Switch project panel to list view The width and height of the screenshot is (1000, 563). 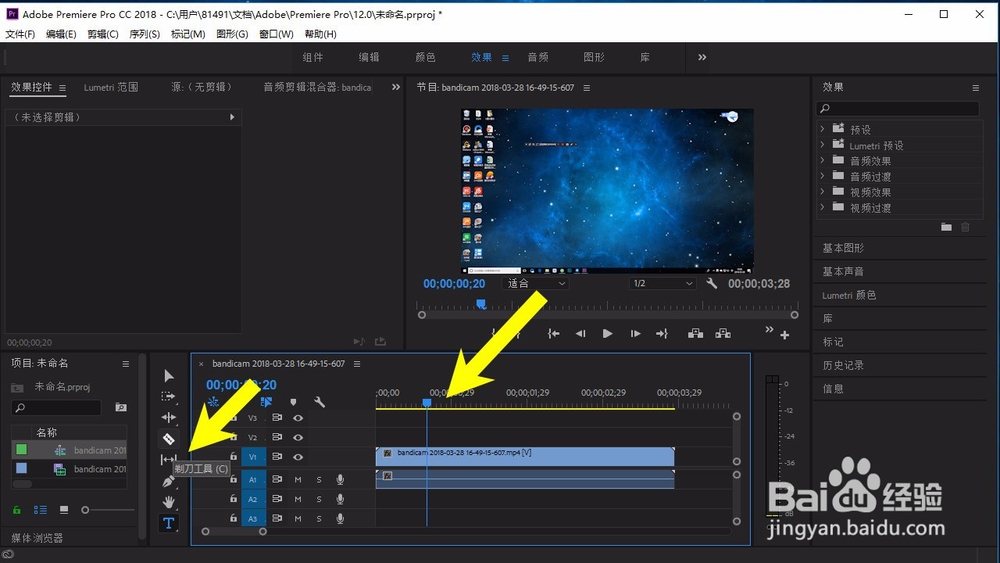40,510
